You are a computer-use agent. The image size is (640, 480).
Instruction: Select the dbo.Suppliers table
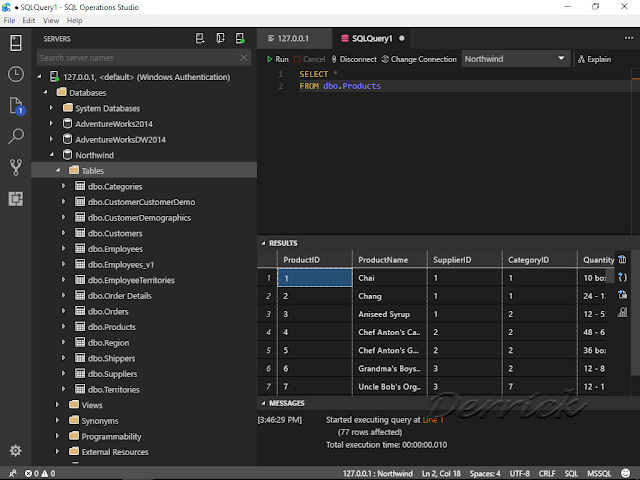tap(112, 373)
